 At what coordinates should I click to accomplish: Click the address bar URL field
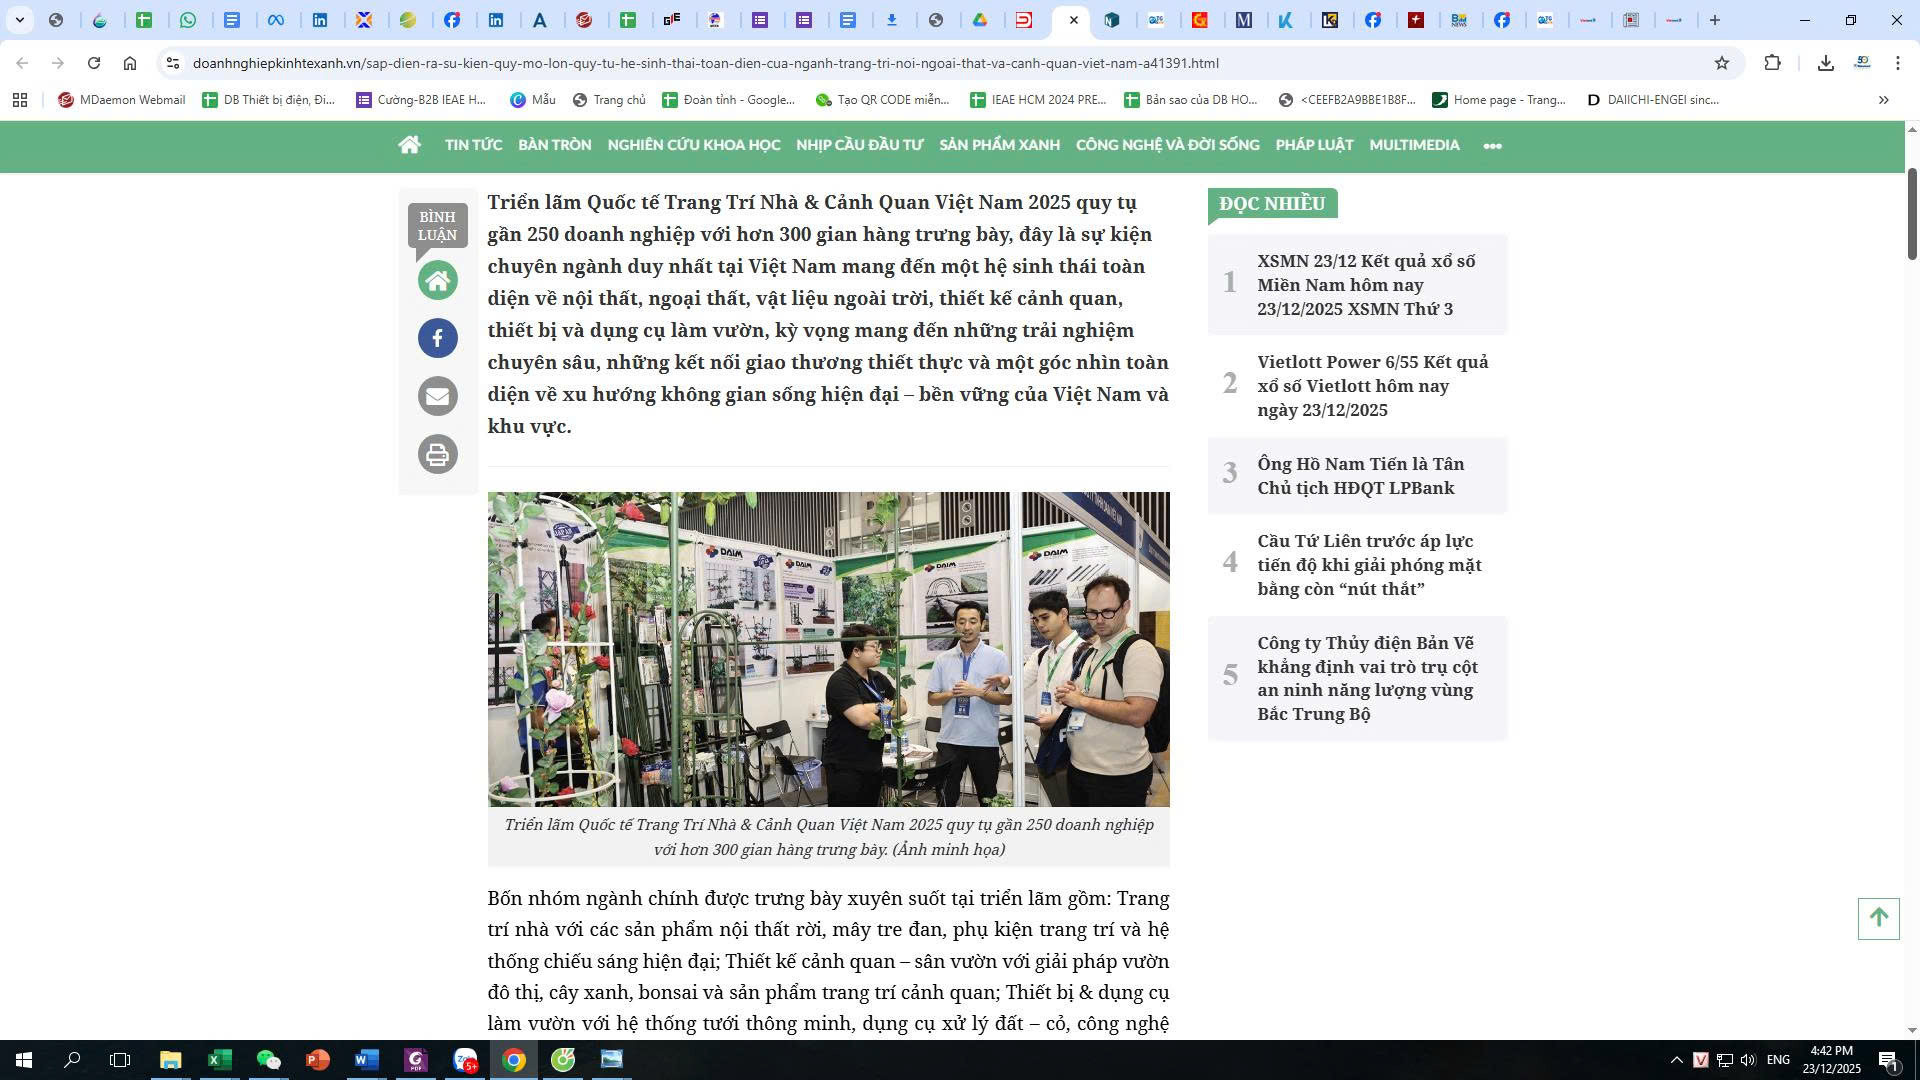click(x=705, y=63)
